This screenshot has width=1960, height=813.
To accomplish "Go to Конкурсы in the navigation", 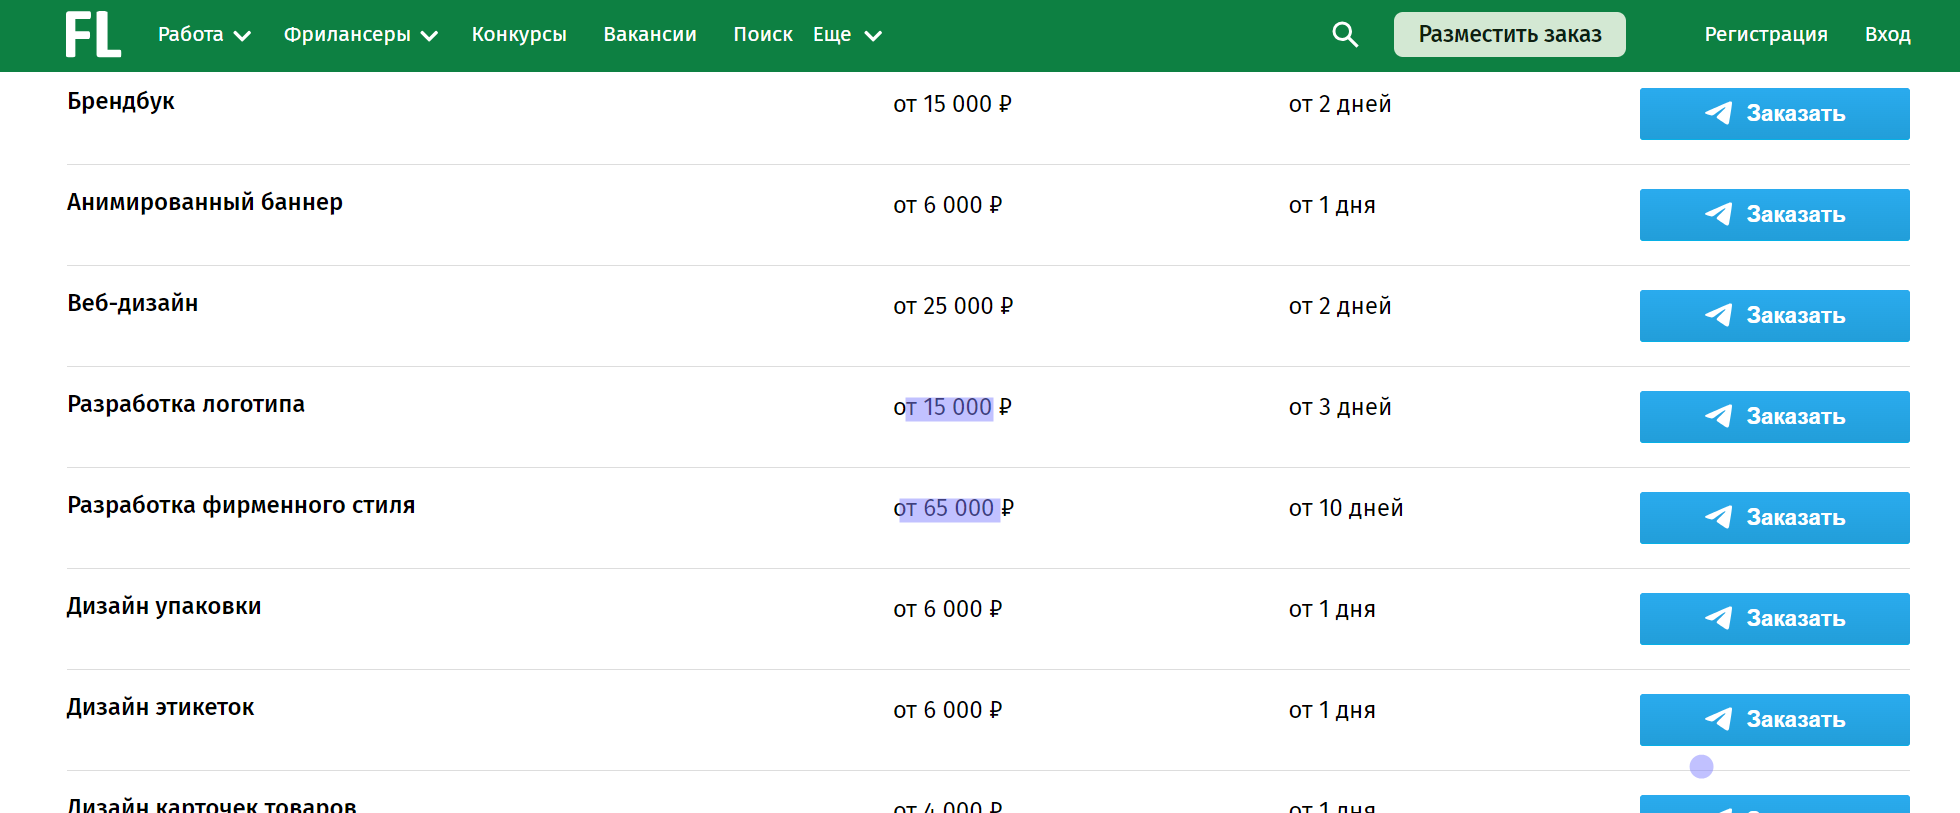I will pos(519,35).
